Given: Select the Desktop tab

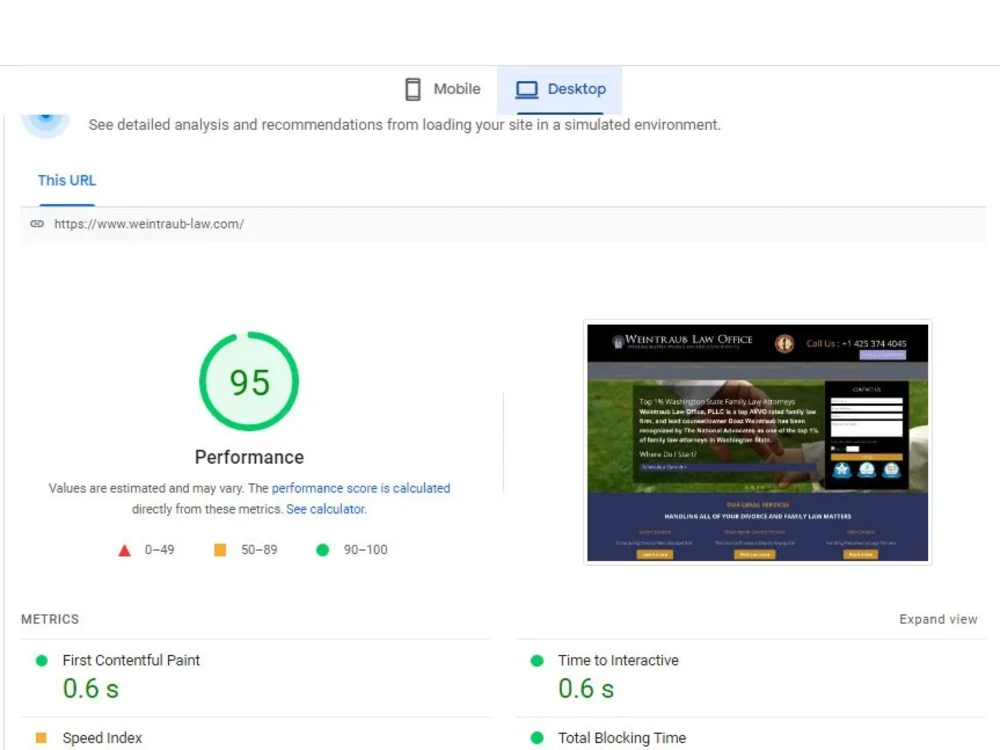Looking at the screenshot, I should coord(560,89).
